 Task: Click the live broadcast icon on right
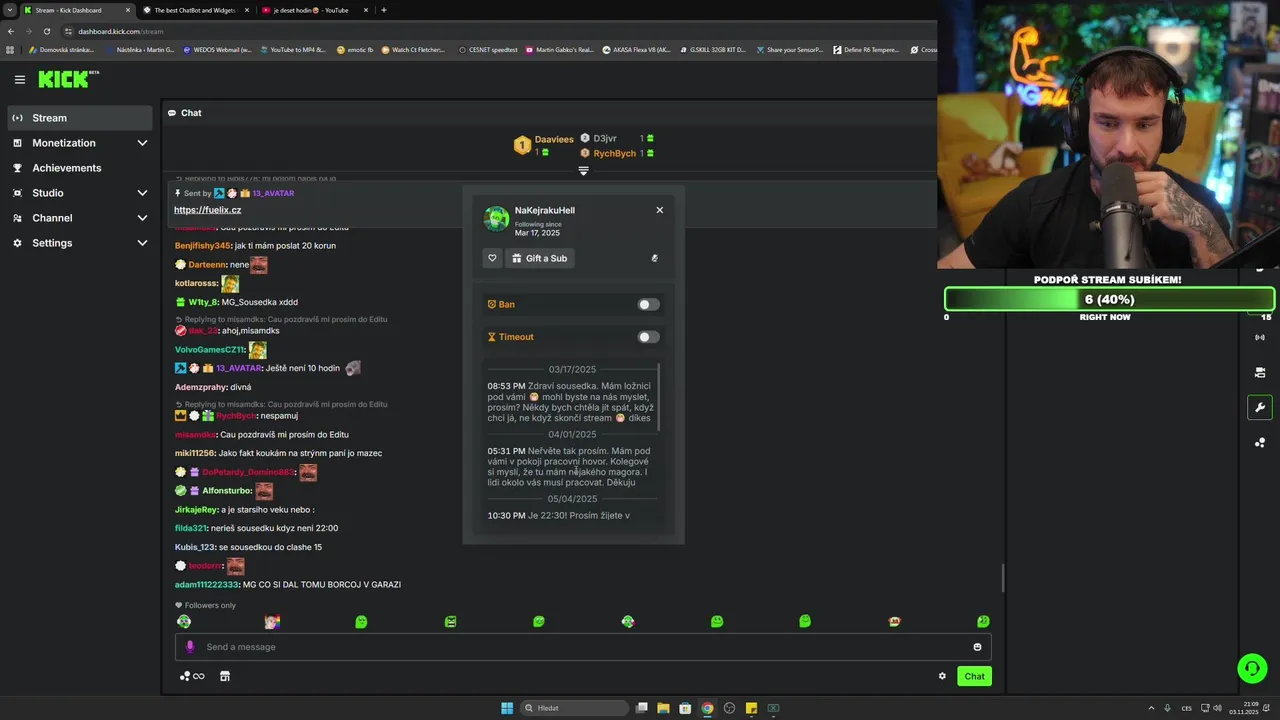point(1259,337)
